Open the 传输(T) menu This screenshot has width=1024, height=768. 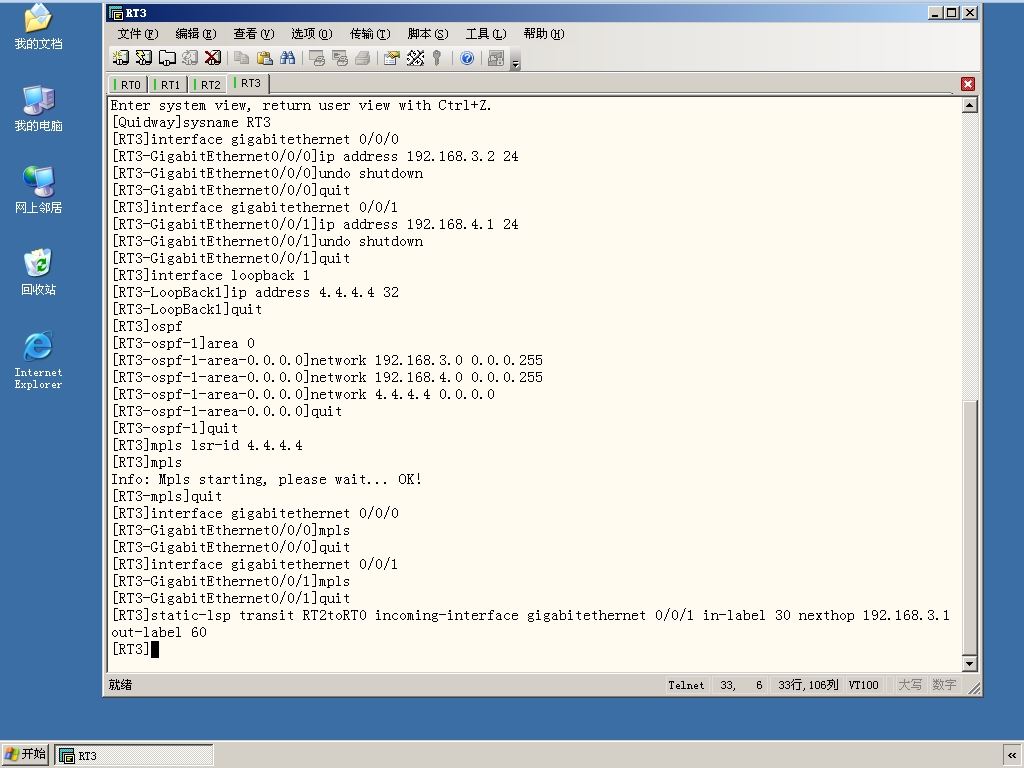370,34
